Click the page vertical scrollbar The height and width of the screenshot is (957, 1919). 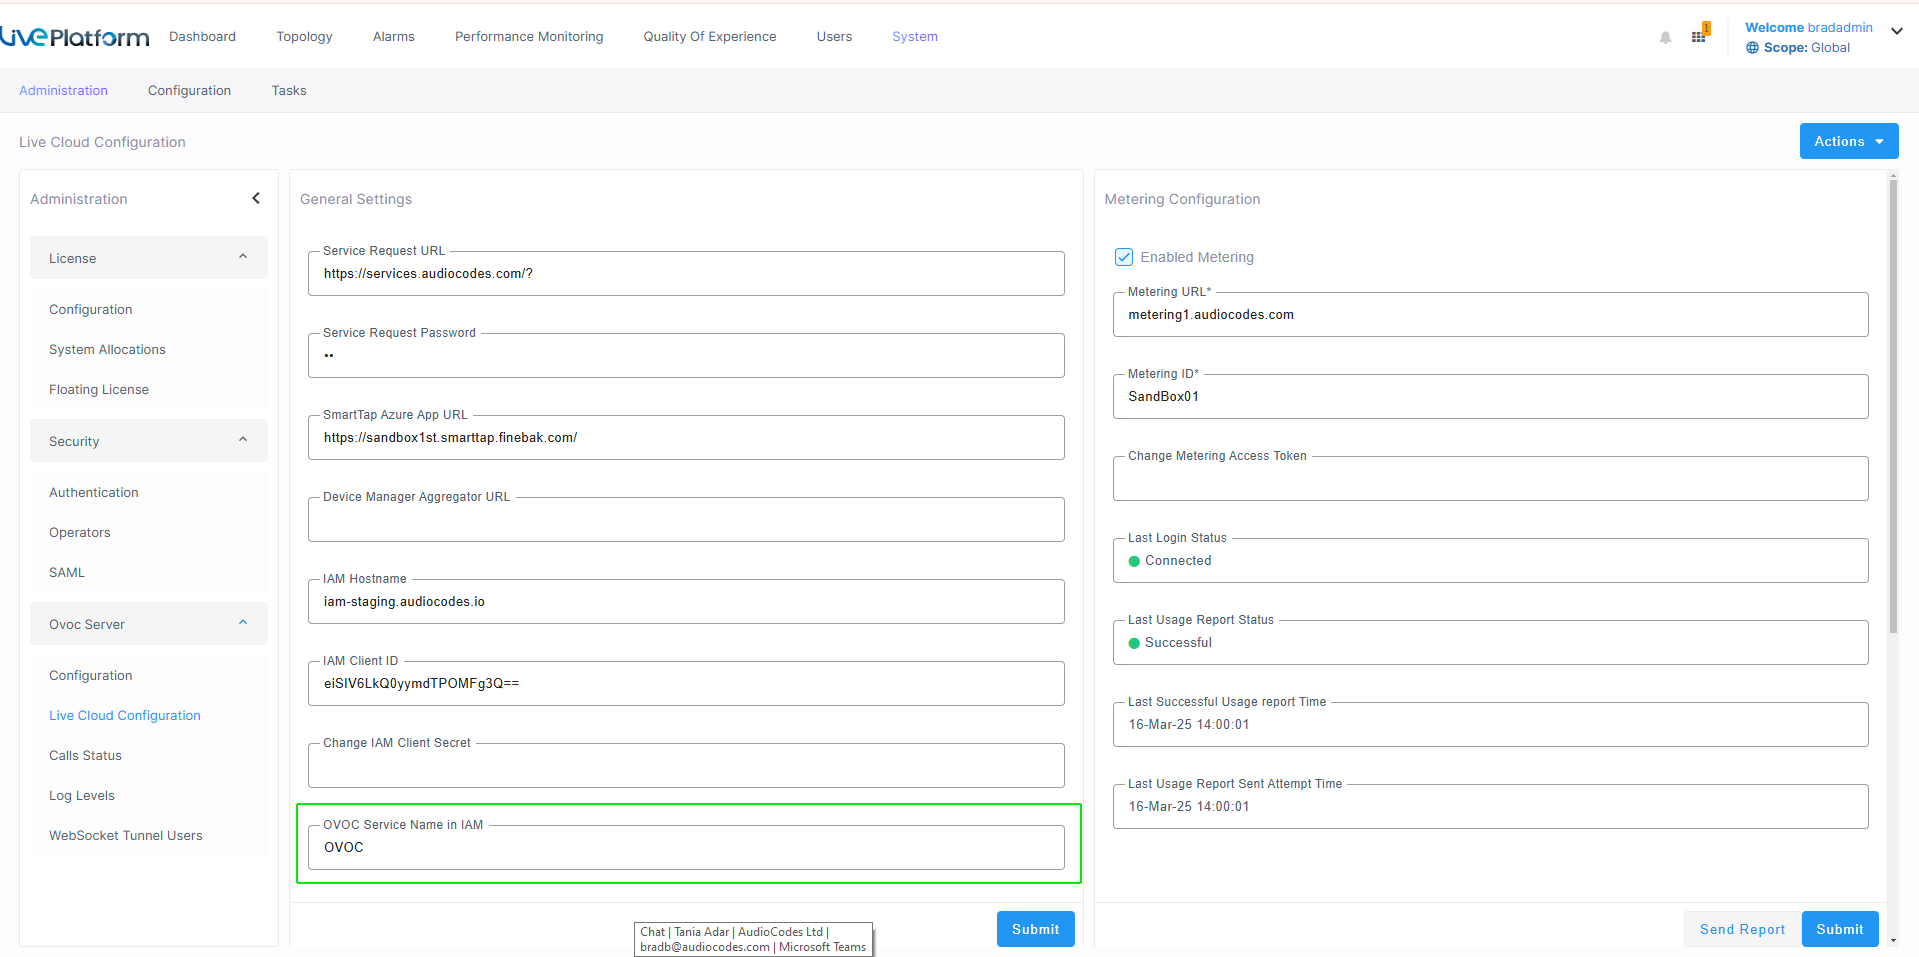[x=1893, y=405]
